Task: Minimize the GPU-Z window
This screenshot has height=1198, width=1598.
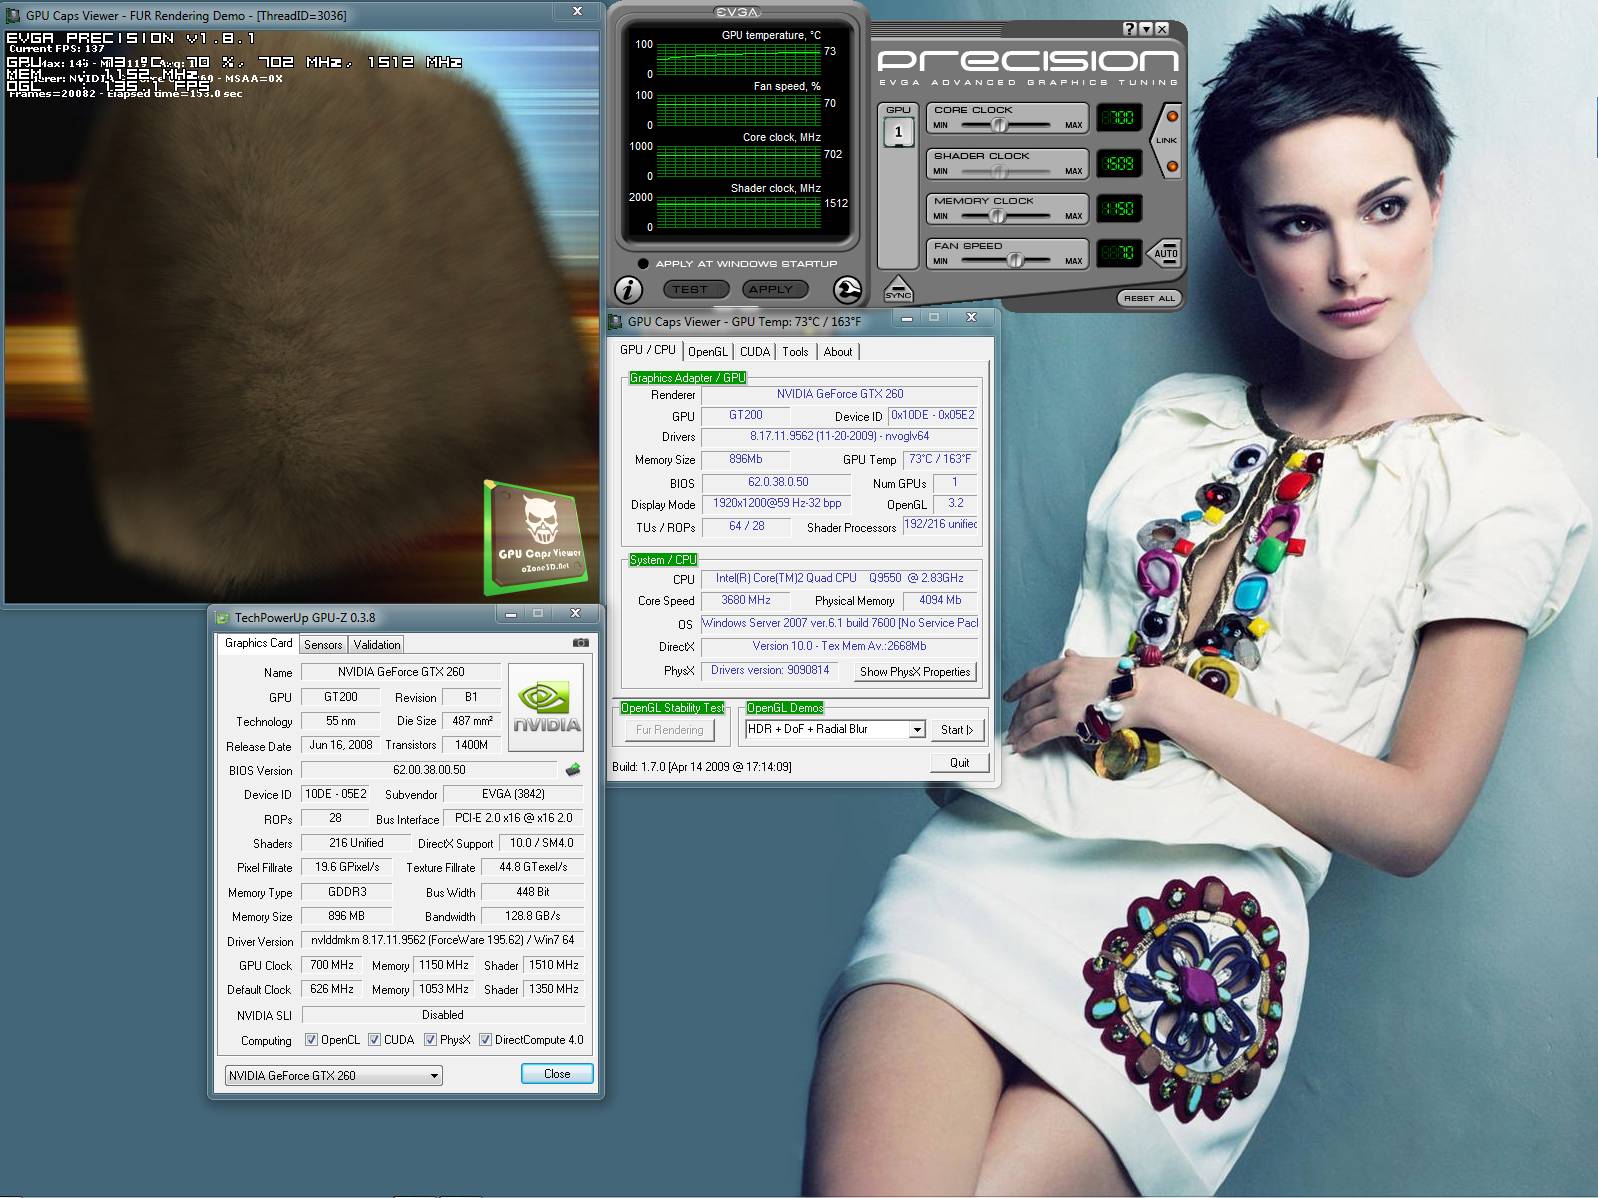Action: 510,613
